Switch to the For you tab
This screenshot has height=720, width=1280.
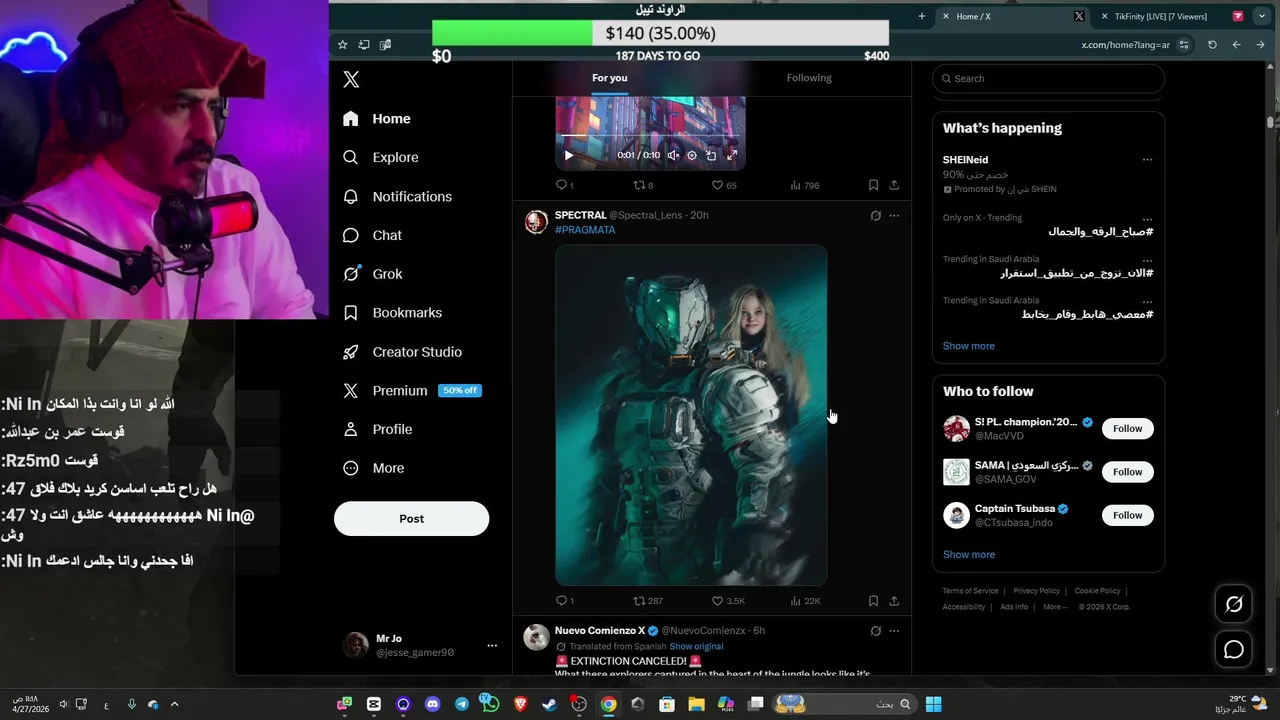tap(610, 78)
